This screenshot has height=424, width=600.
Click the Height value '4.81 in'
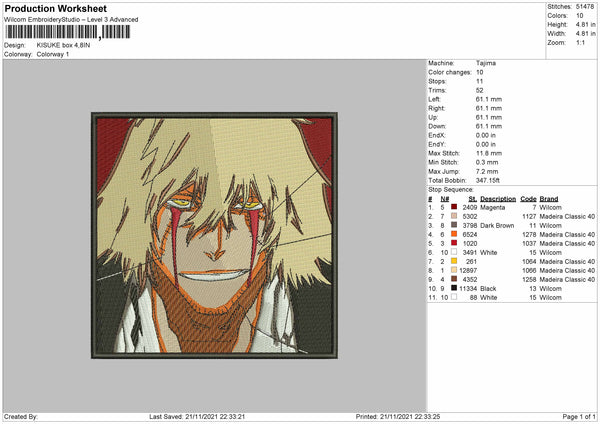pos(586,24)
